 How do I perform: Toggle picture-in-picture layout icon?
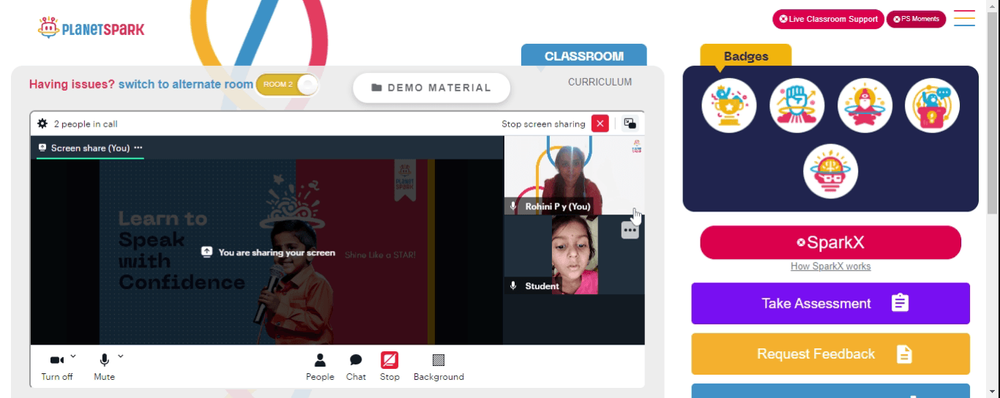click(630, 124)
